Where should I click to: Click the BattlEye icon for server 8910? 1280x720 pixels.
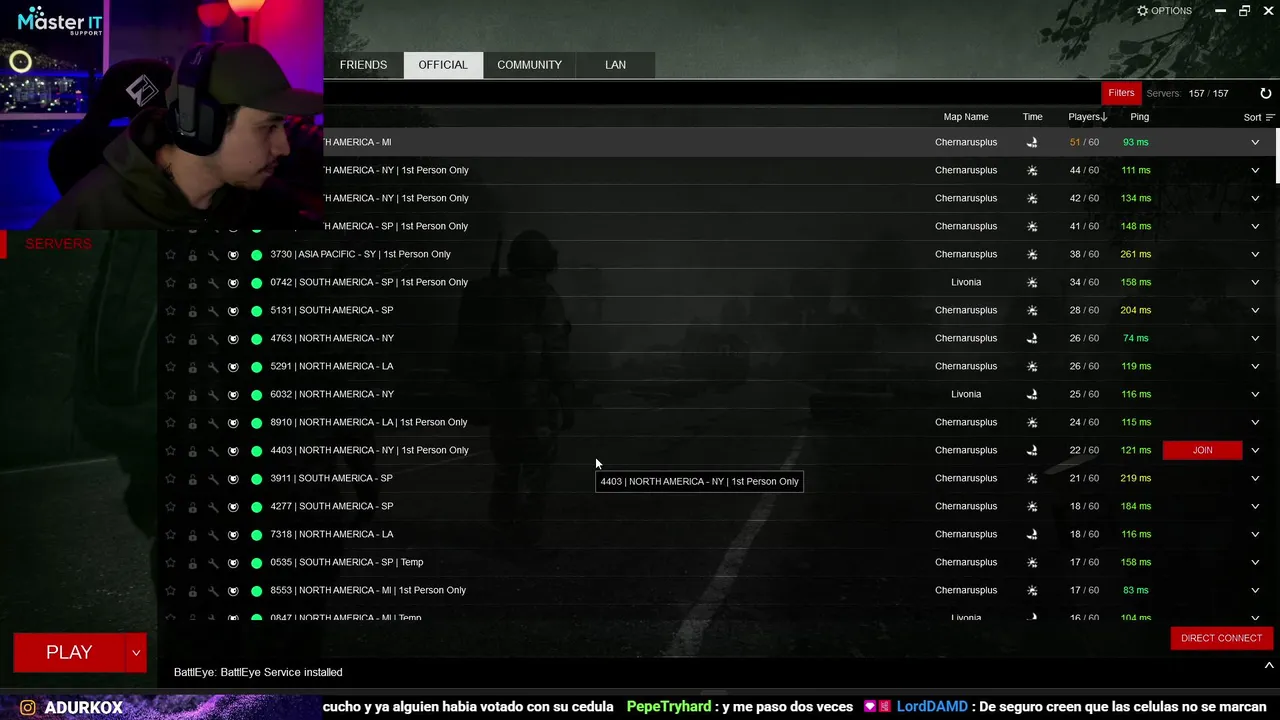click(x=233, y=422)
